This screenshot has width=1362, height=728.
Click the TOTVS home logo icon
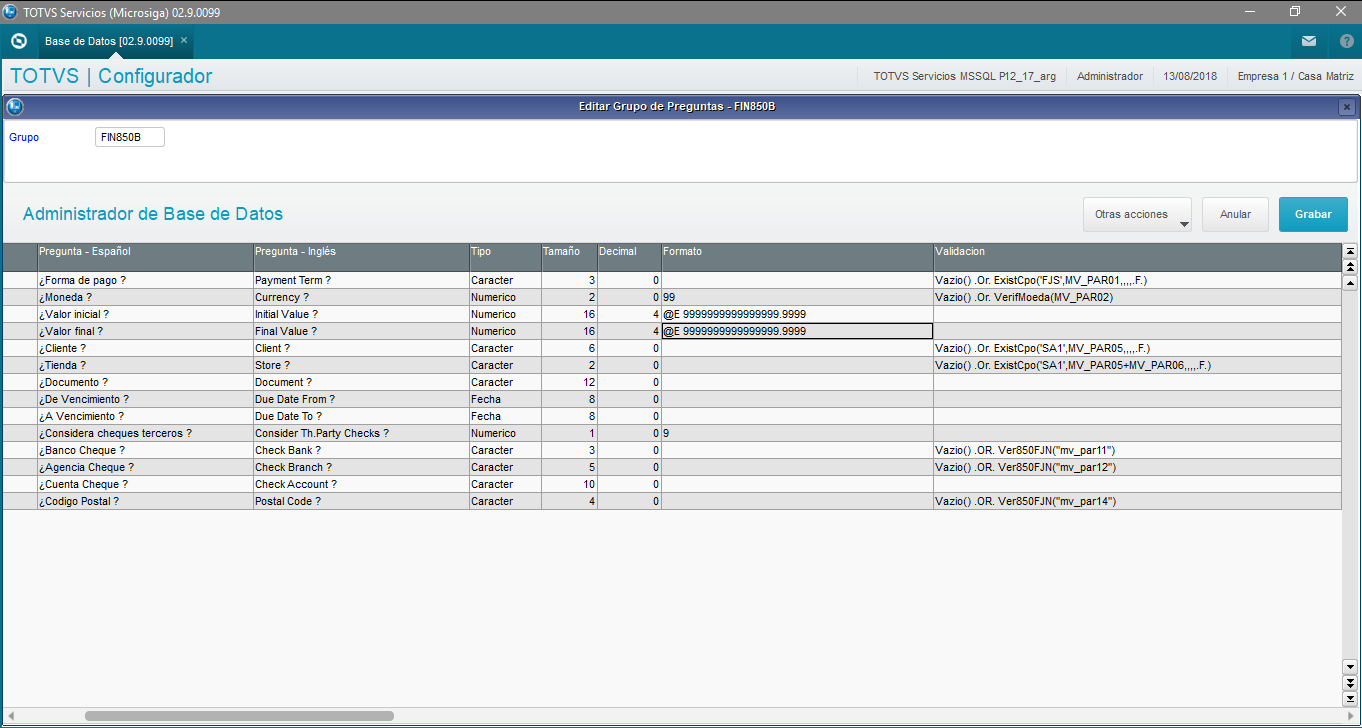click(x=18, y=41)
